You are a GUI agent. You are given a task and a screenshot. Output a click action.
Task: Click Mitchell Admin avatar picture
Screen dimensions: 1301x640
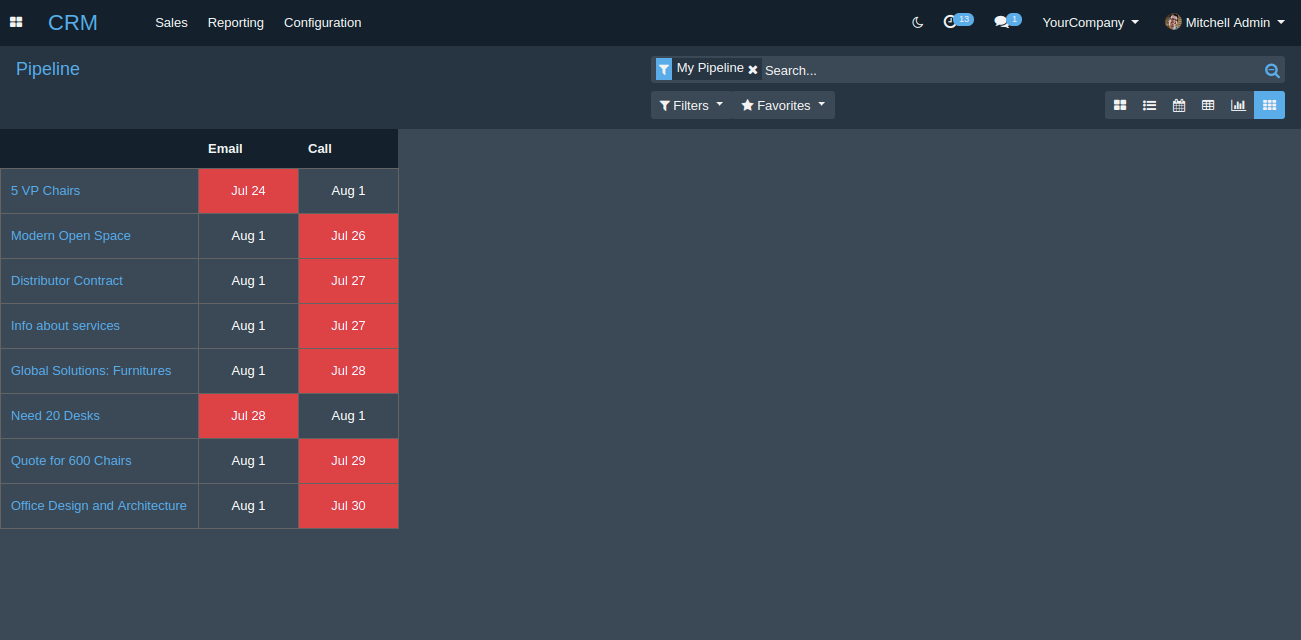pyautogui.click(x=1173, y=22)
